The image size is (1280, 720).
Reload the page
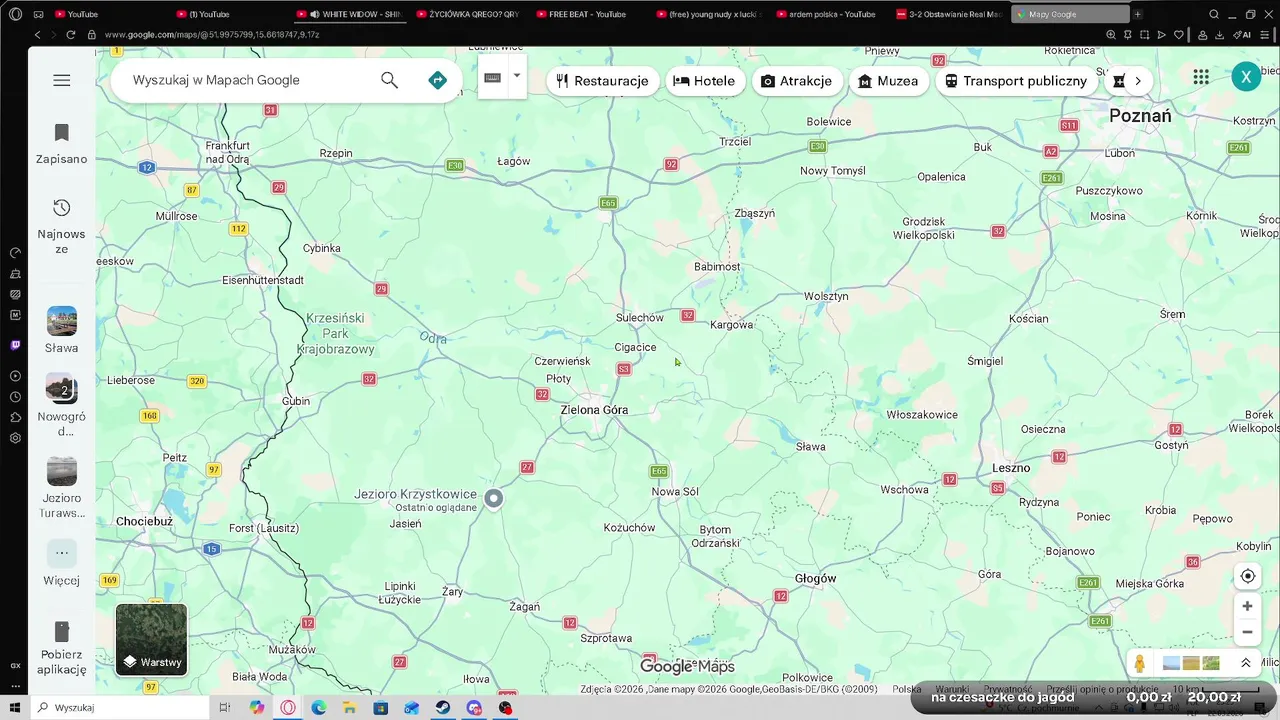(71, 35)
